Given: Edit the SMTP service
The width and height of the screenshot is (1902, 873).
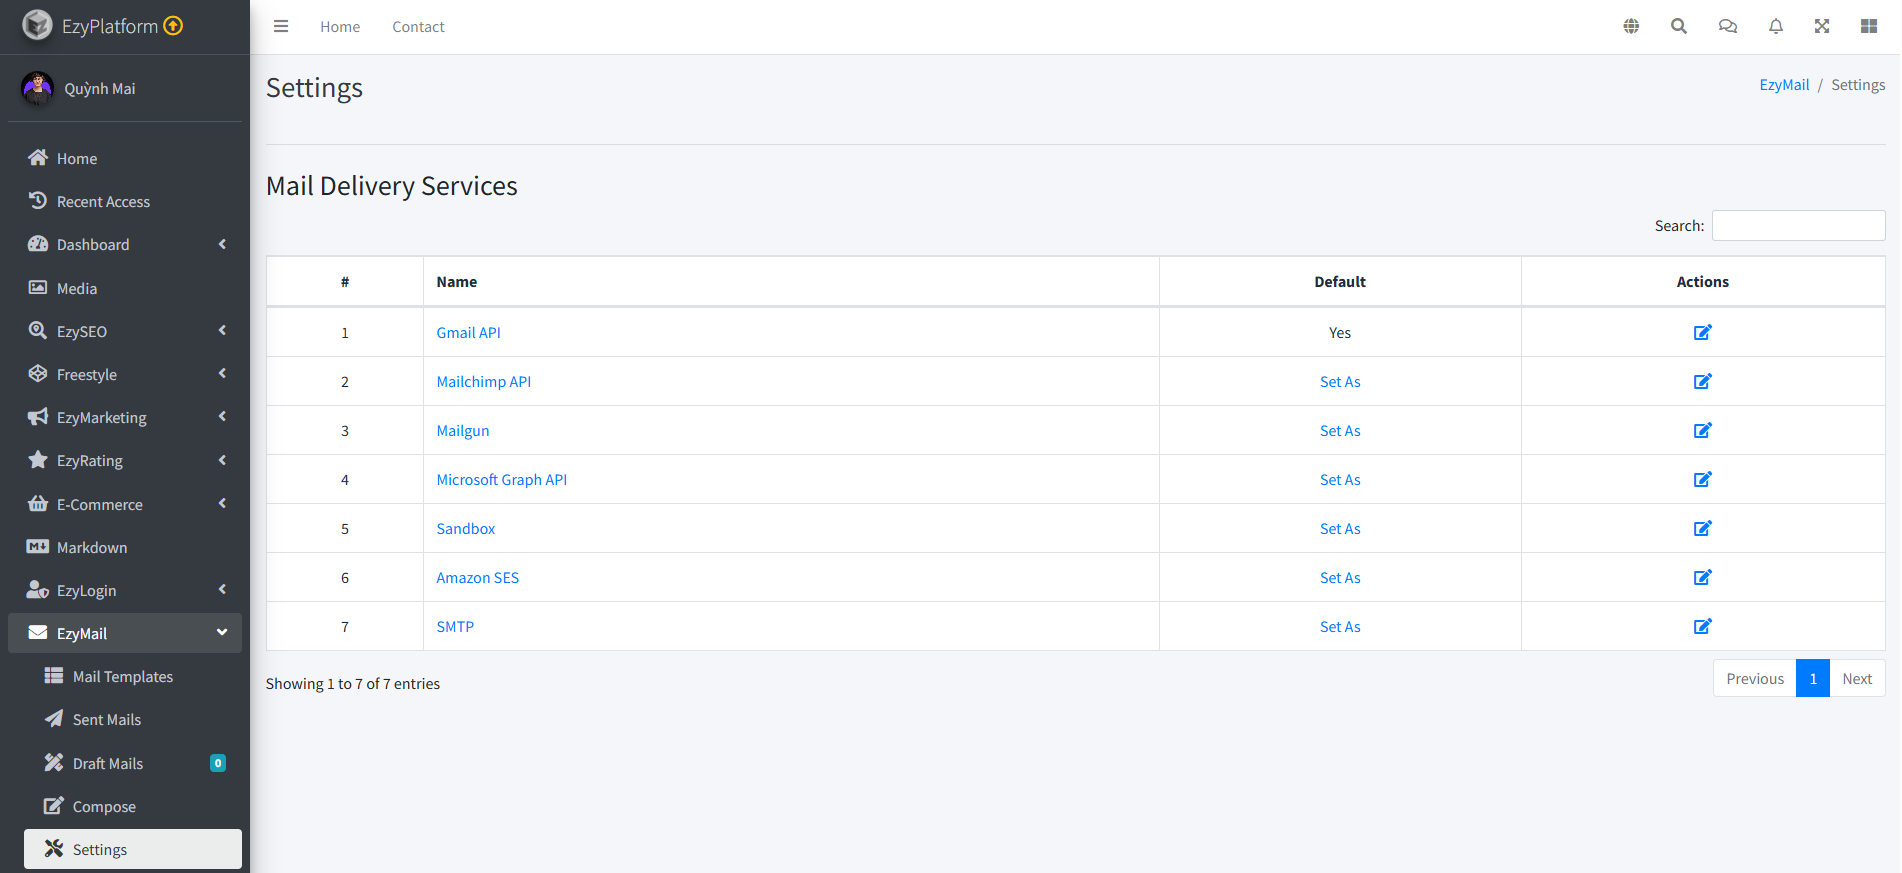Looking at the screenshot, I should pos(1703,626).
